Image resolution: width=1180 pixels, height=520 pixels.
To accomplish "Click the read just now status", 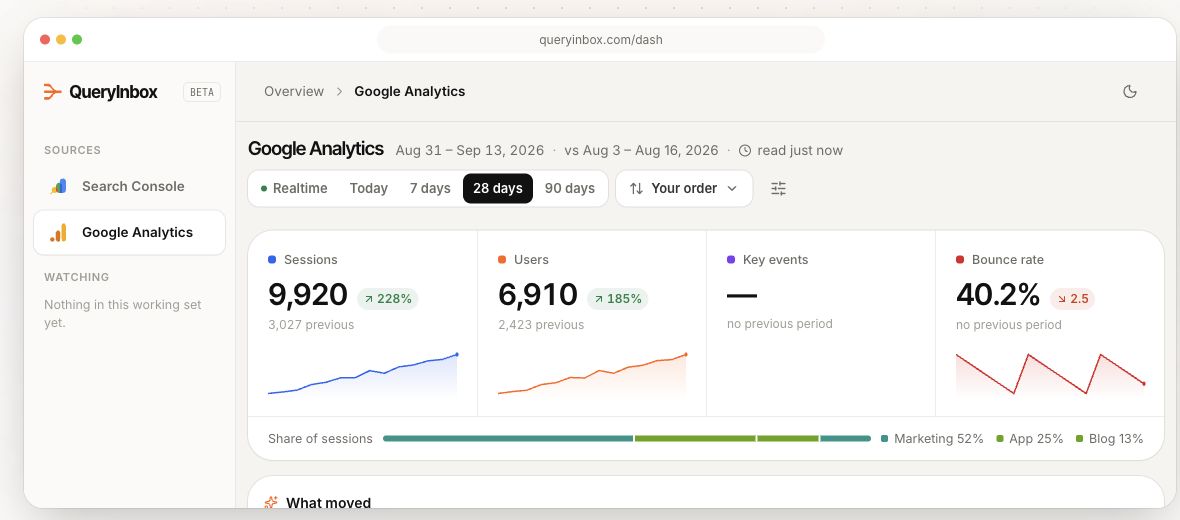I will click(800, 151).
